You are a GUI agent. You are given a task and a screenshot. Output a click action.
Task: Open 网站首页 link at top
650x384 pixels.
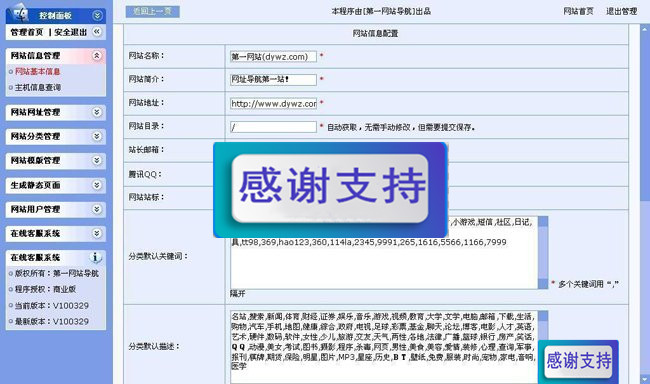578,11
